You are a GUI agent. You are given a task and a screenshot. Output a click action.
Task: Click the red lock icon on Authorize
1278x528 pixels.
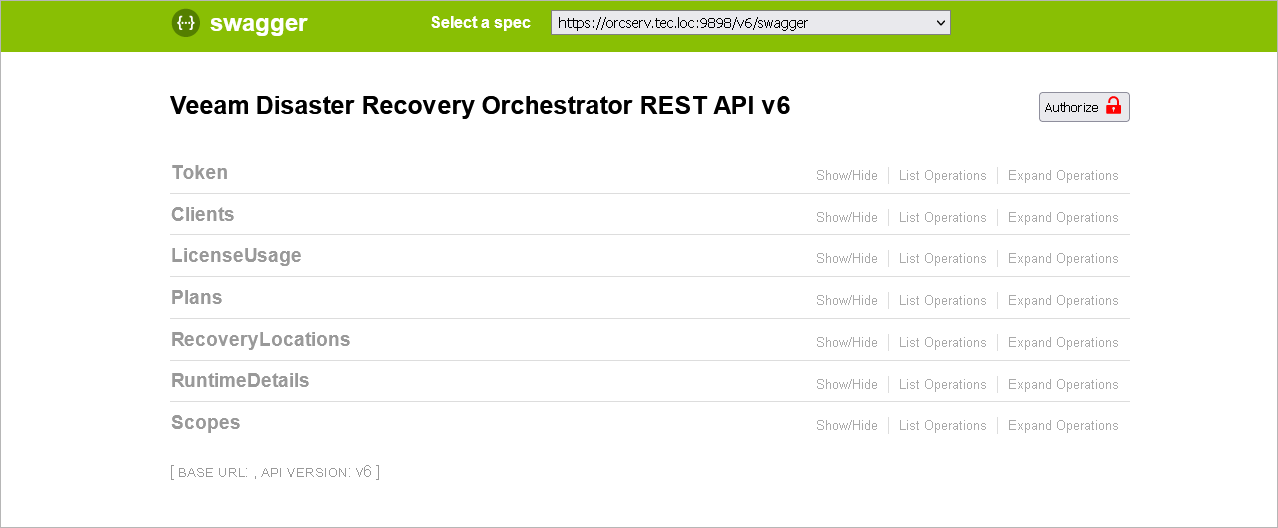point(1113,106)
